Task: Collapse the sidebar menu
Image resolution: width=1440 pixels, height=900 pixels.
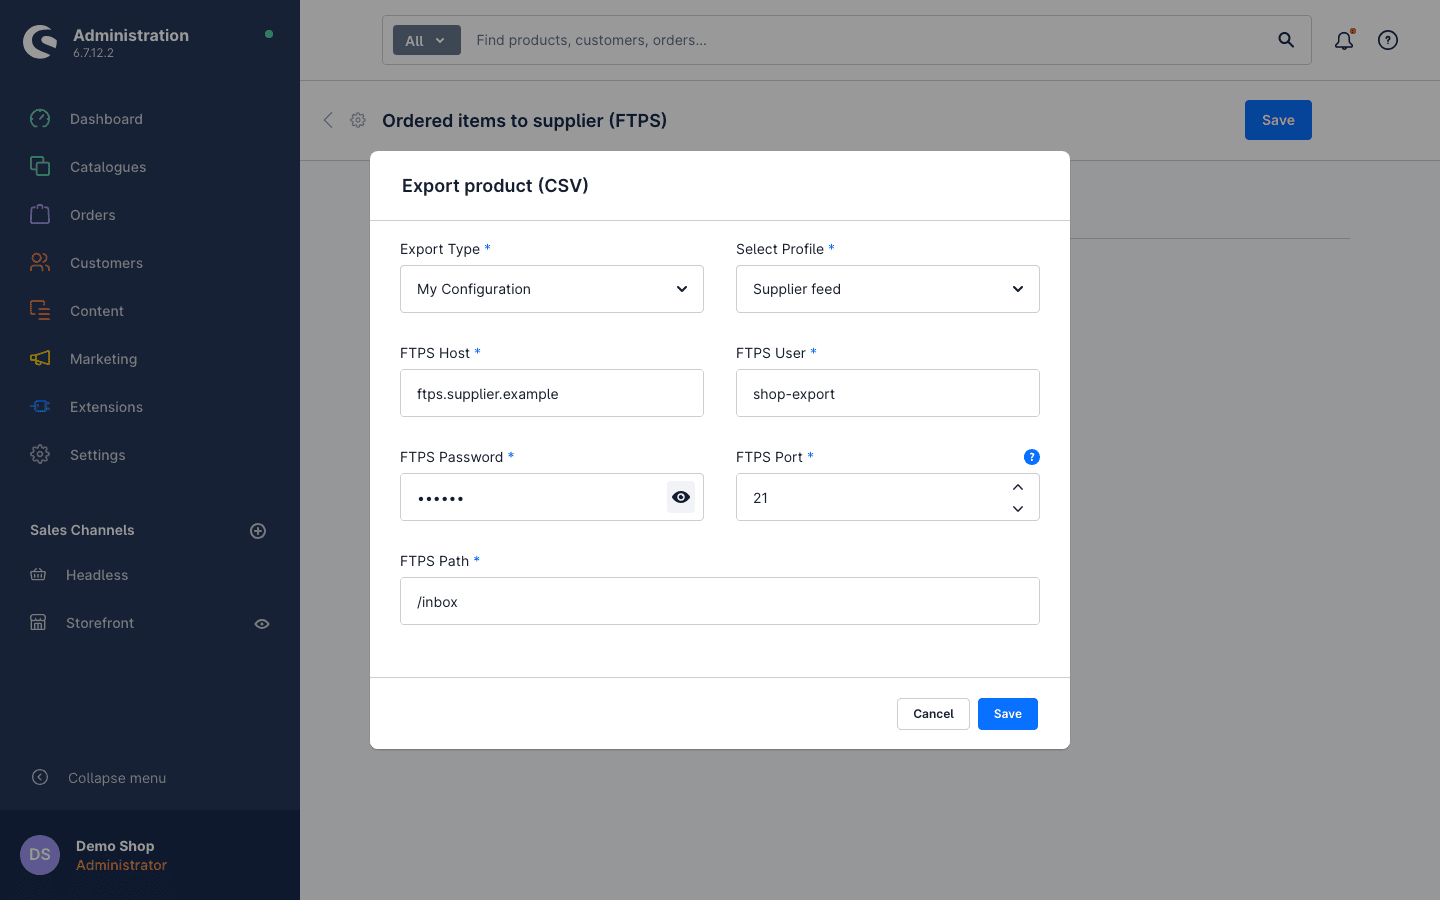Action: 98,778
